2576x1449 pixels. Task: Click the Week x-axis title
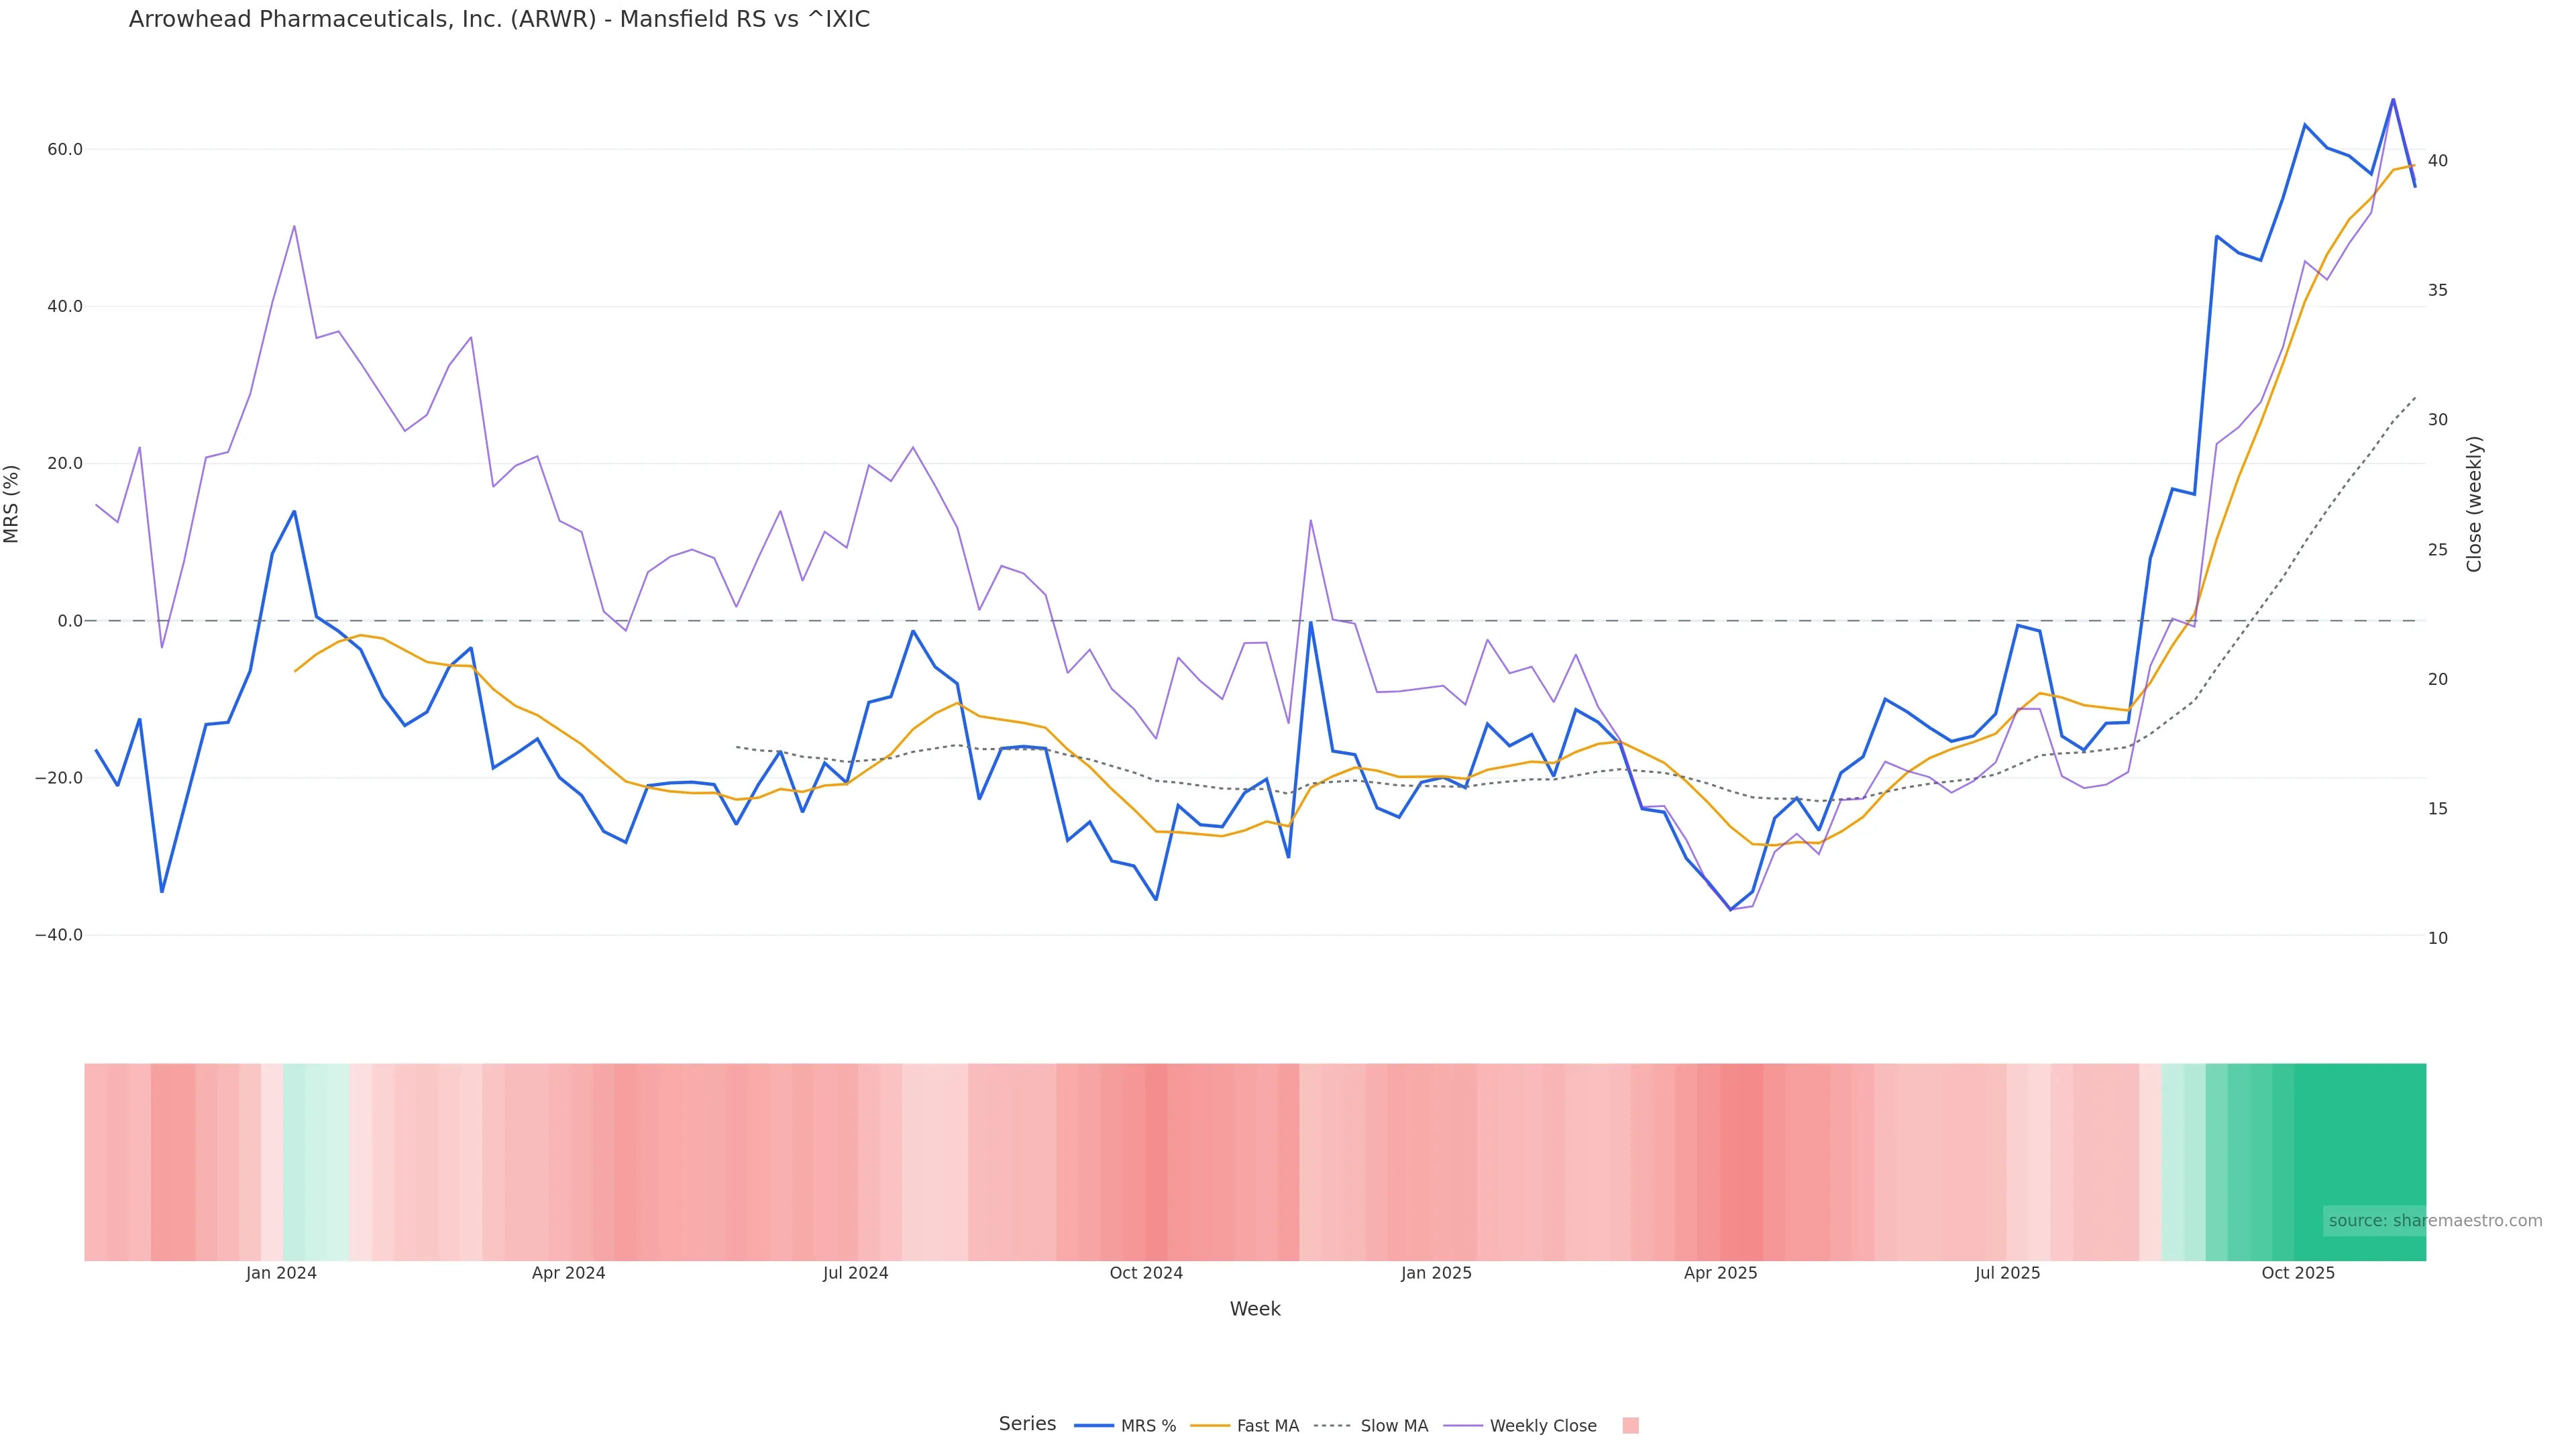click(1255, 1309)
